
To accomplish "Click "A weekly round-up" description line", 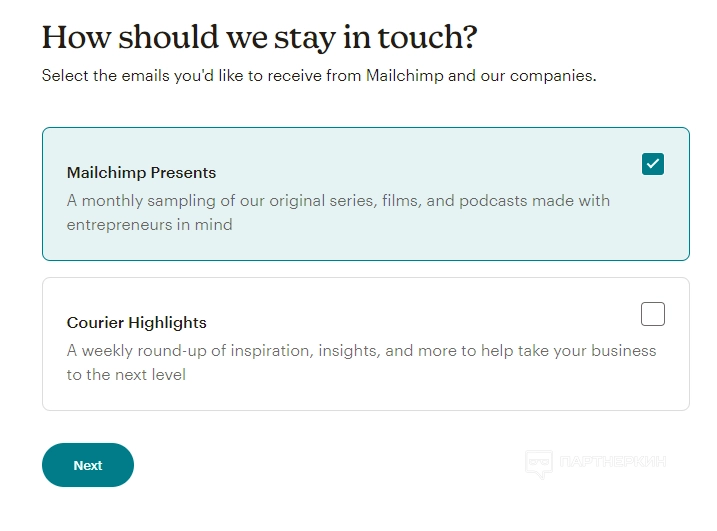I will coord(361,350).
